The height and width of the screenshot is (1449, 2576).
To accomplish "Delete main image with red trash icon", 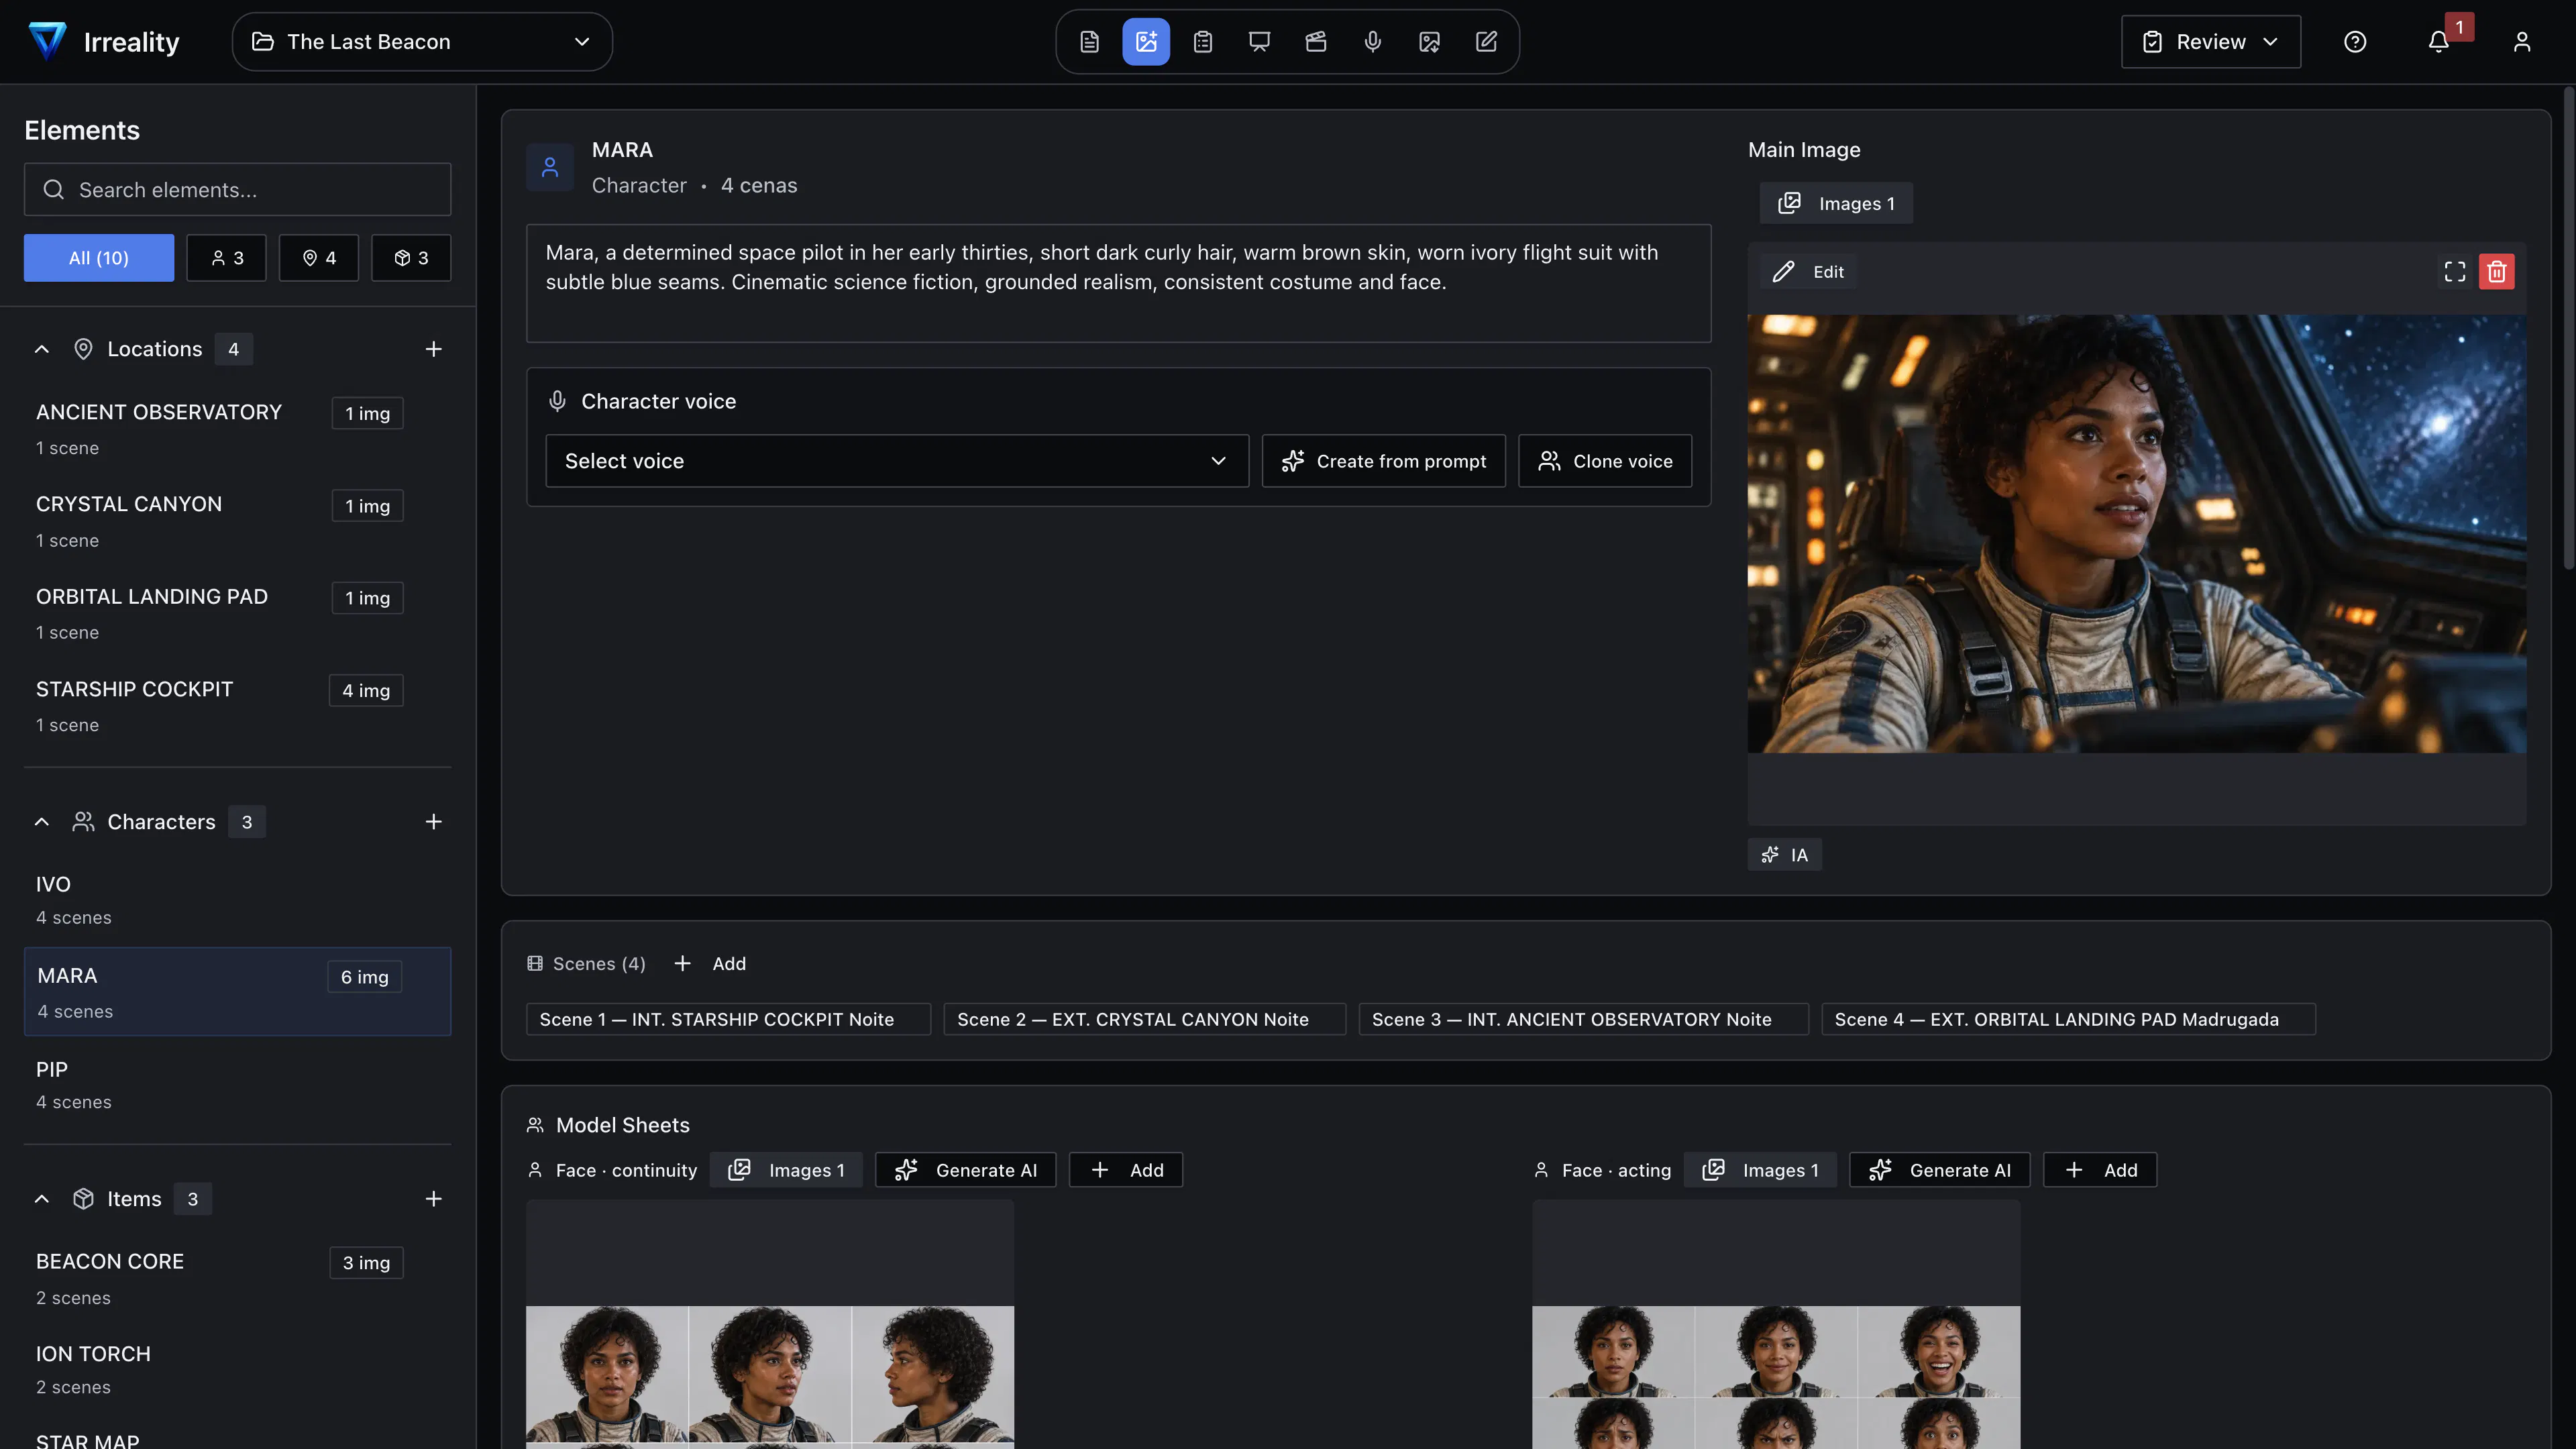I will (2497, 272).
